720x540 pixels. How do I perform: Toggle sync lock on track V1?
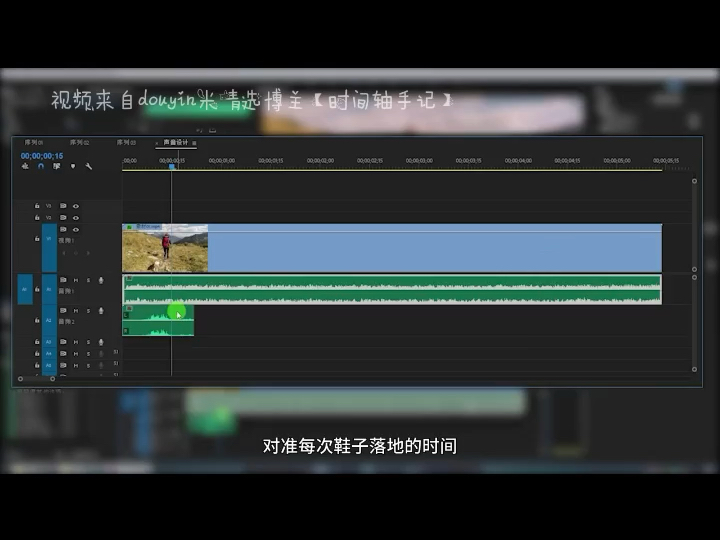63,230
